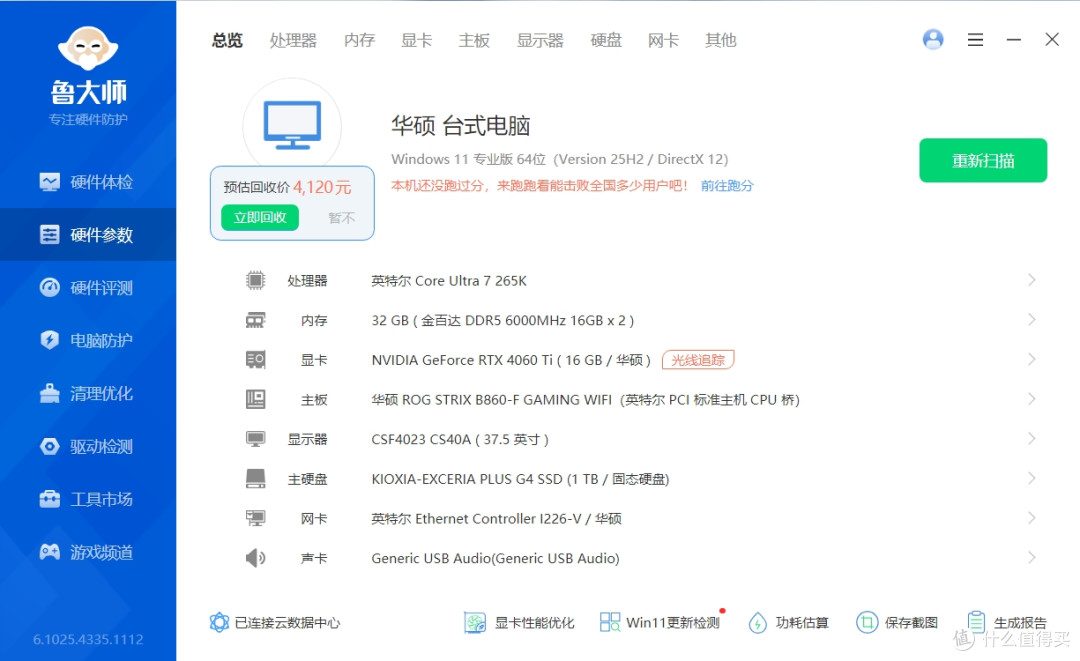Click the 华硕 台式电脑 title

(x=461, y=125)
